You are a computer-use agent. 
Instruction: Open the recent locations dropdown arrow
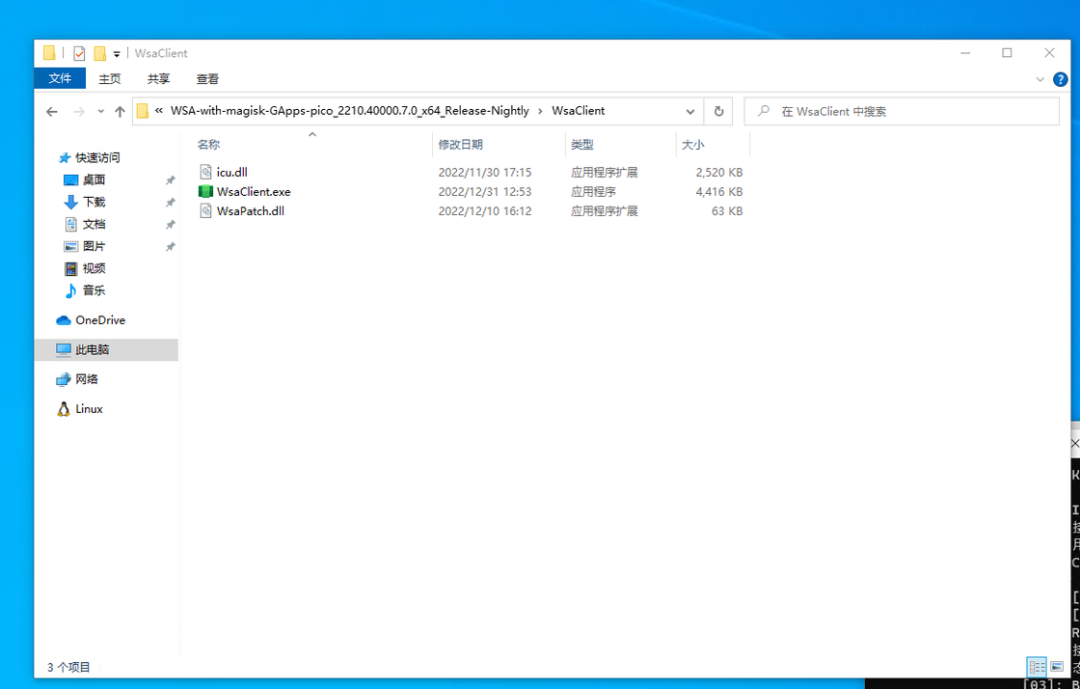click(101, 111)
